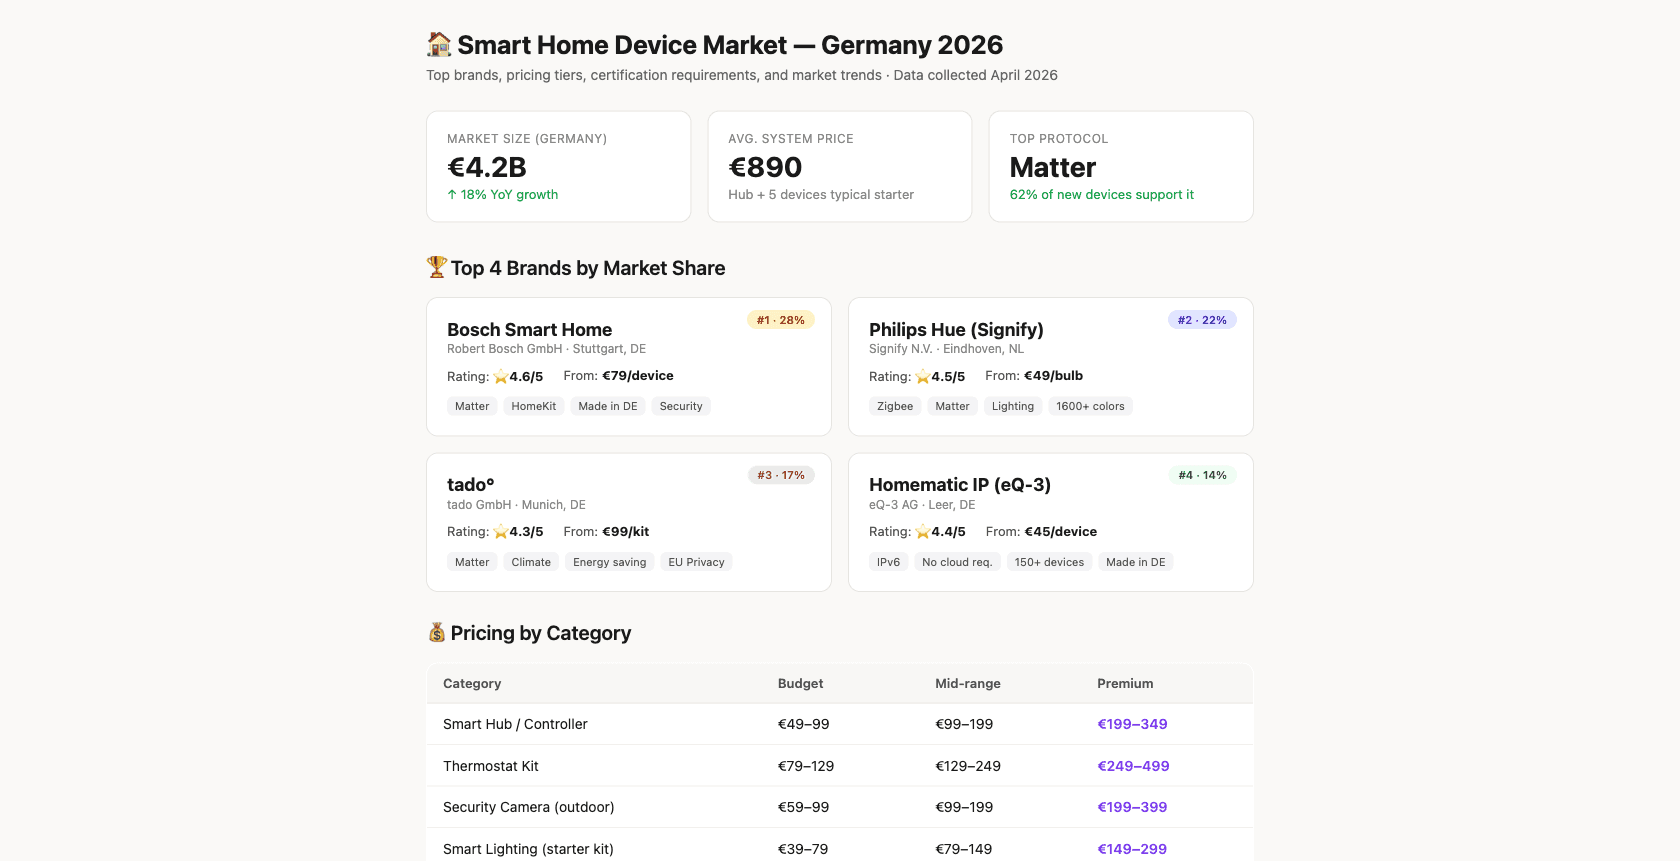
Task: Click the Lighting tag on Philips Hue card
Action: click(1013, 406)
